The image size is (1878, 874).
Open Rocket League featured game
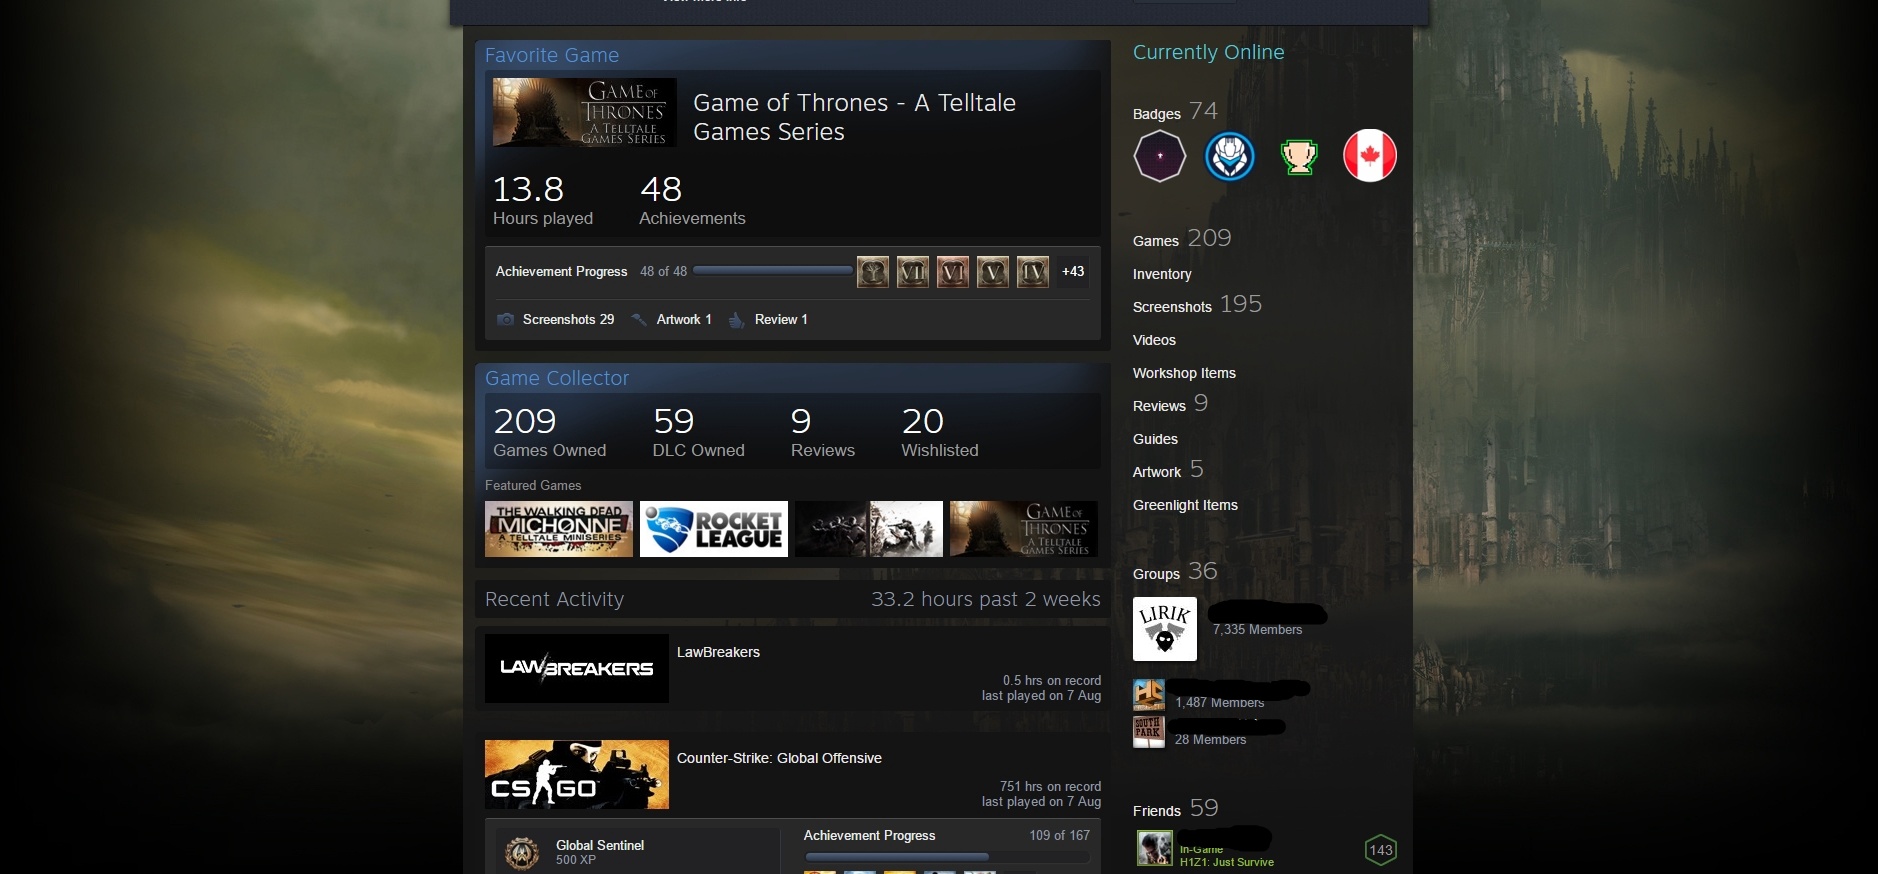pyautogui.click(x=714, y=529)
